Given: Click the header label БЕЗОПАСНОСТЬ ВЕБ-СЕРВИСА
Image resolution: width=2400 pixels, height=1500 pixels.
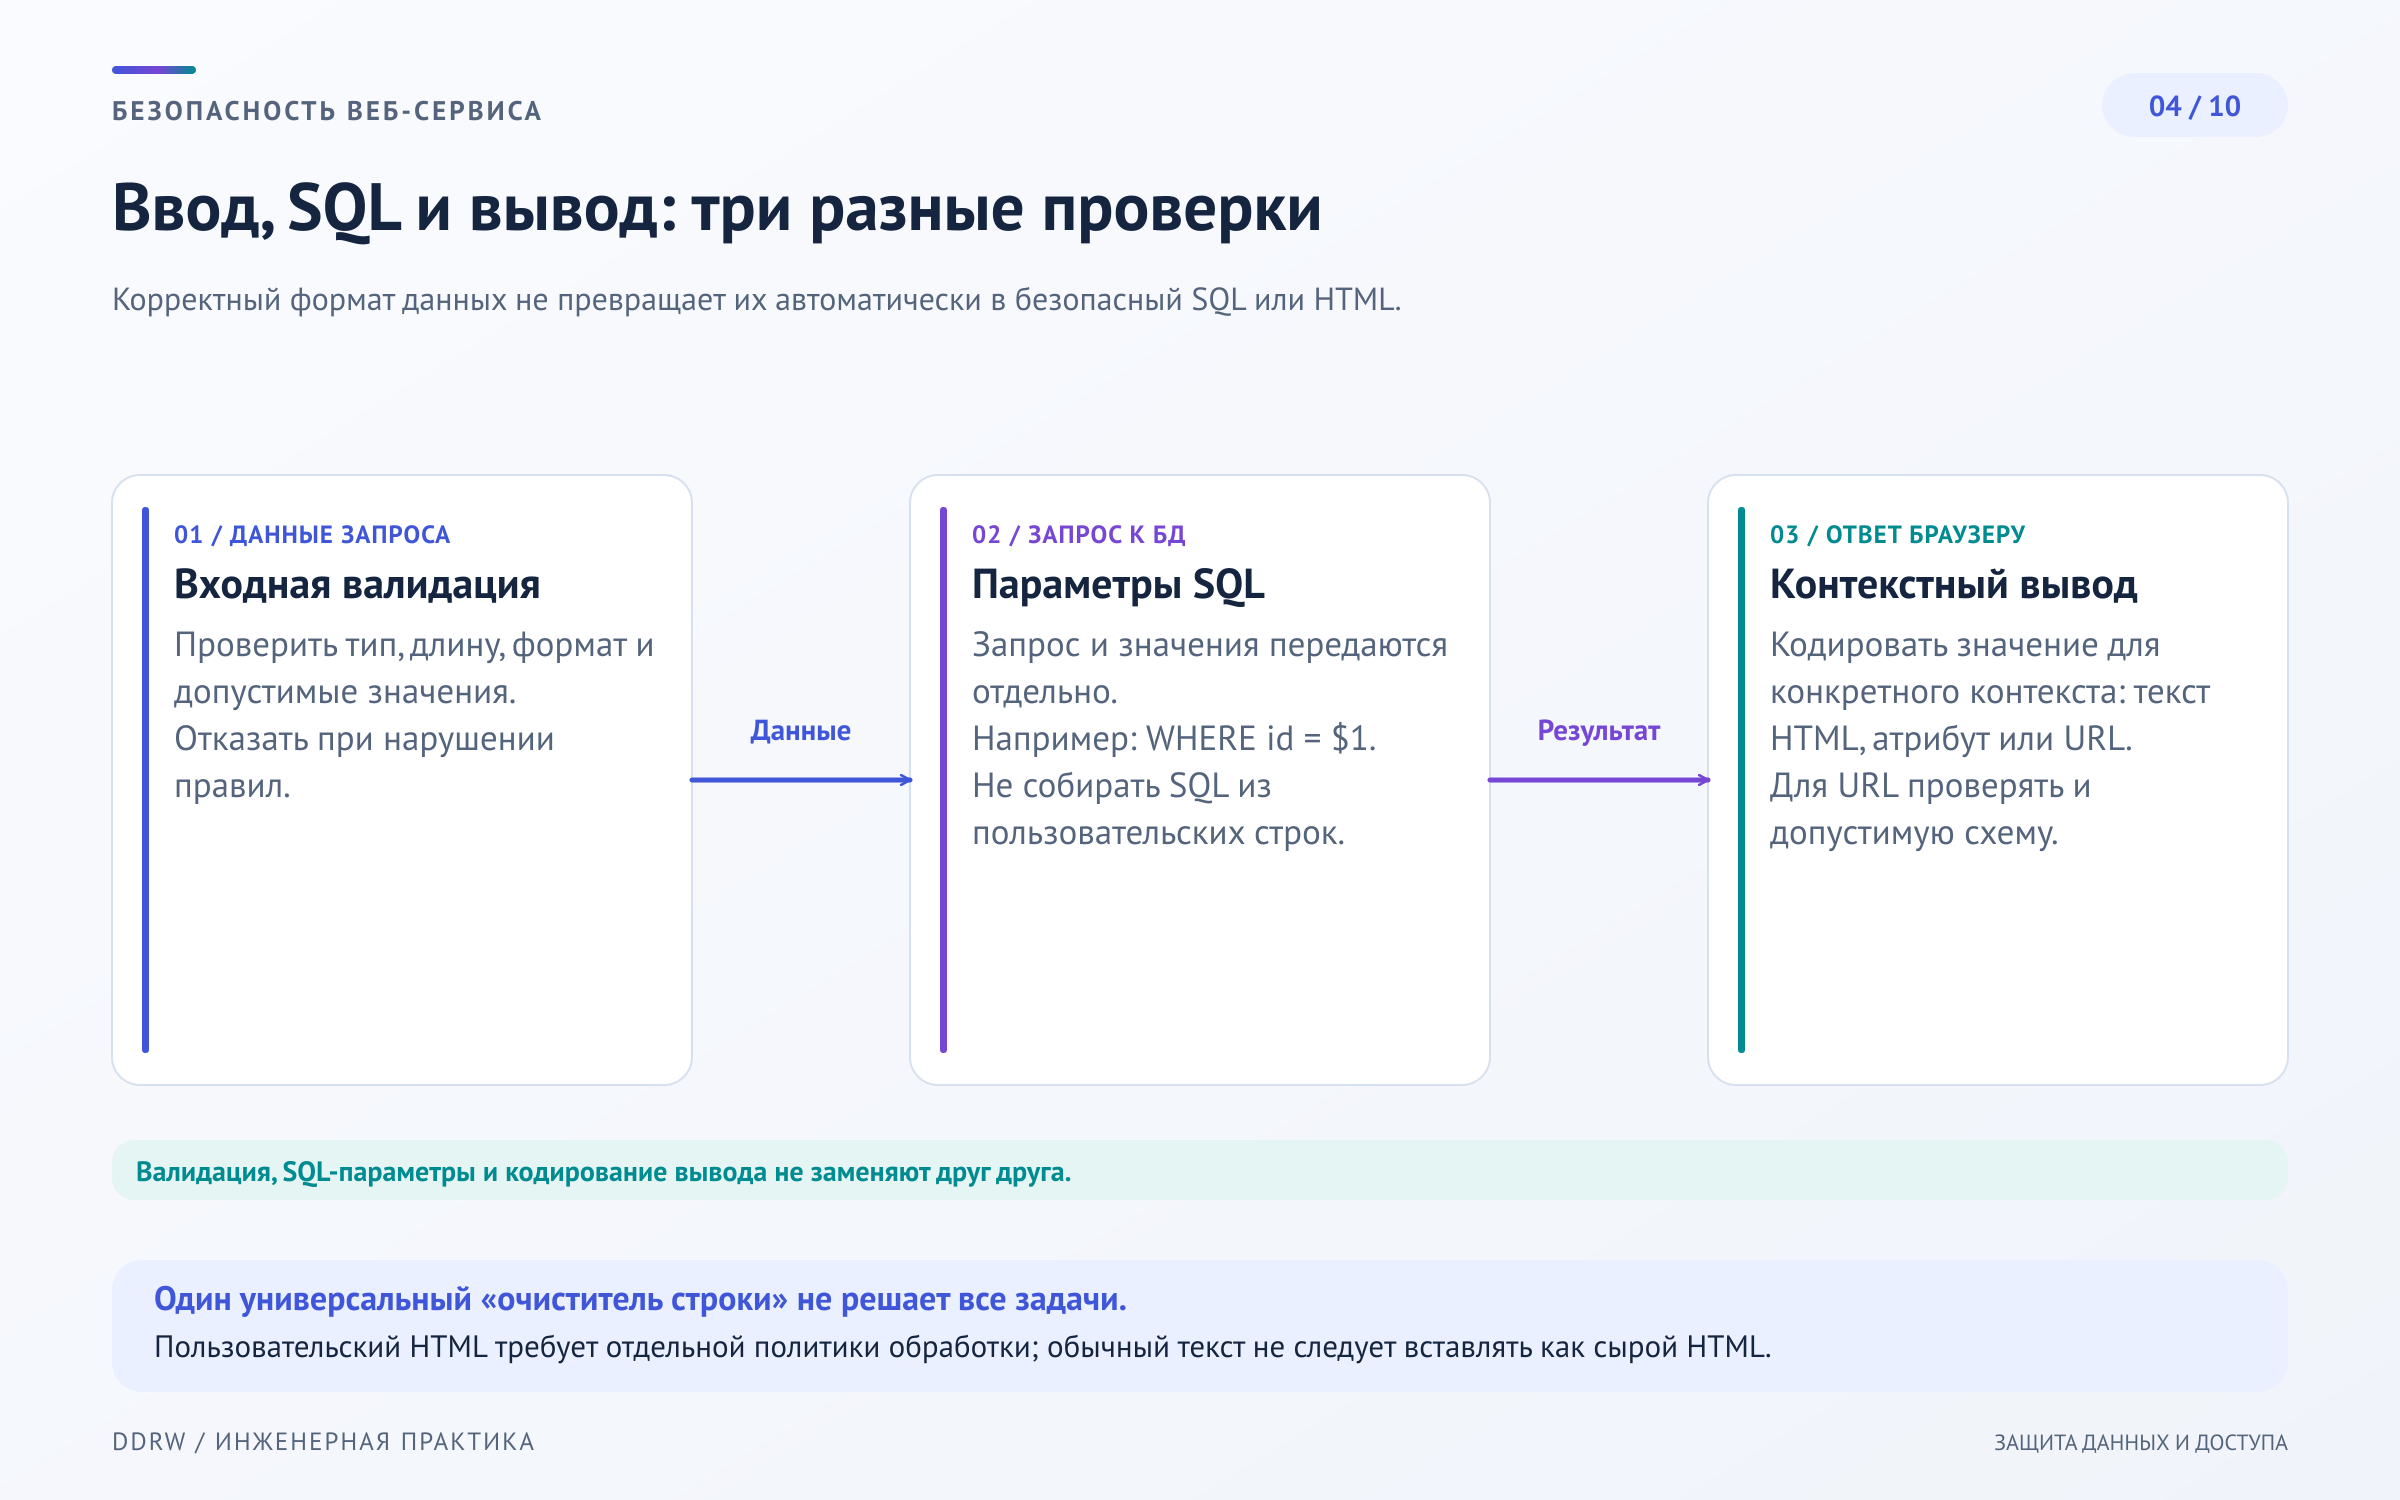Looking at the screenshot, I should coord(327,111).
